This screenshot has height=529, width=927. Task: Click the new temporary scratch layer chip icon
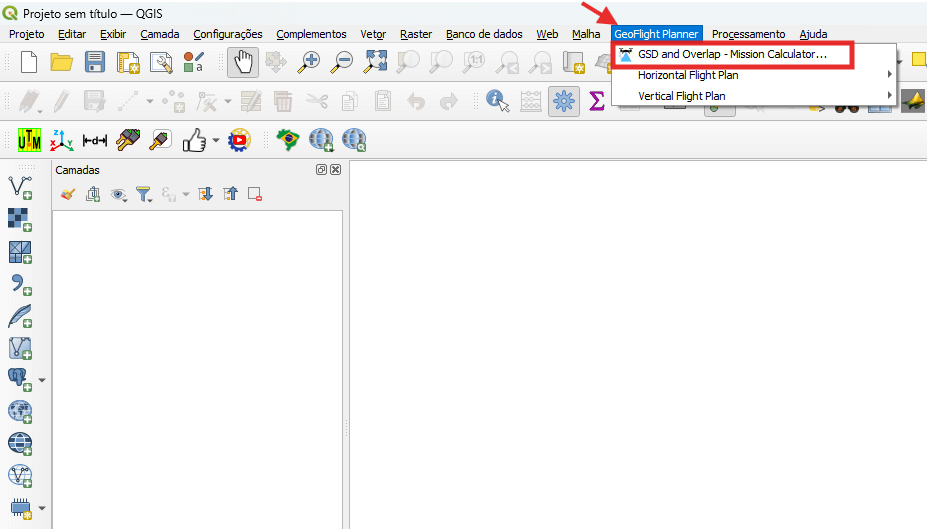pyautogui.click(x=21, y=508)
